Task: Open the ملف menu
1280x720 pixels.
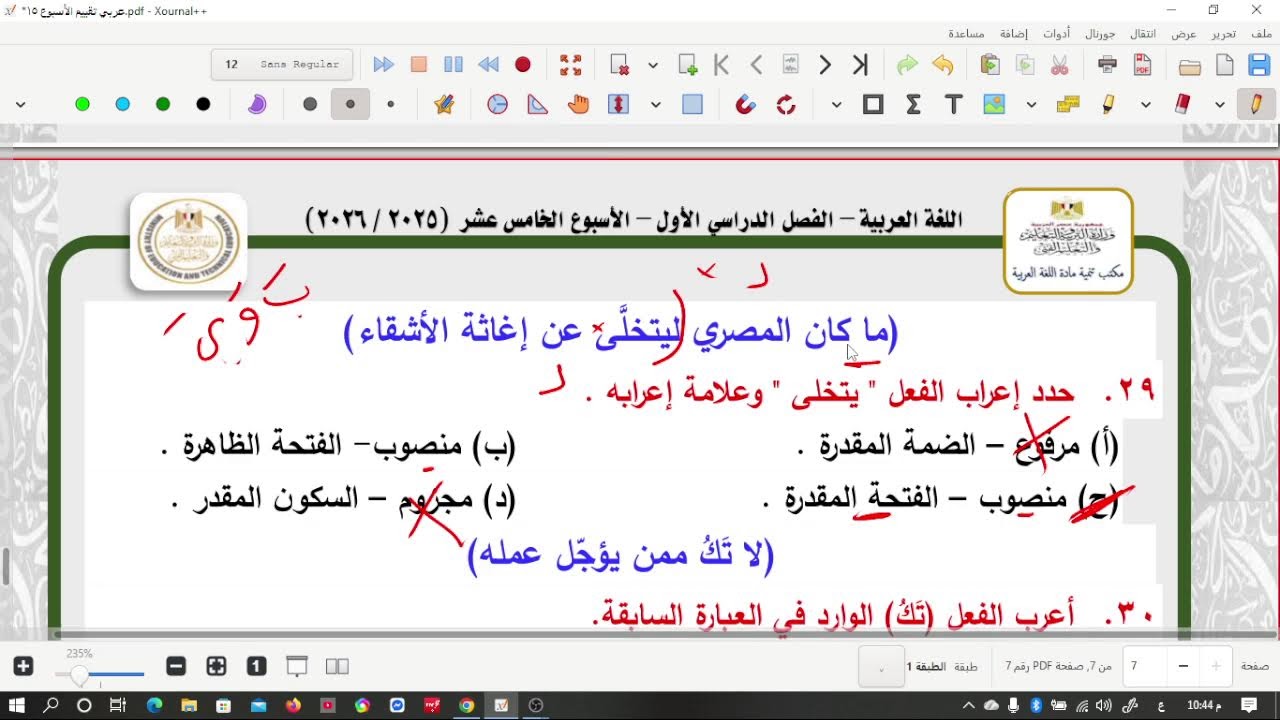Action: [1262, 33]
